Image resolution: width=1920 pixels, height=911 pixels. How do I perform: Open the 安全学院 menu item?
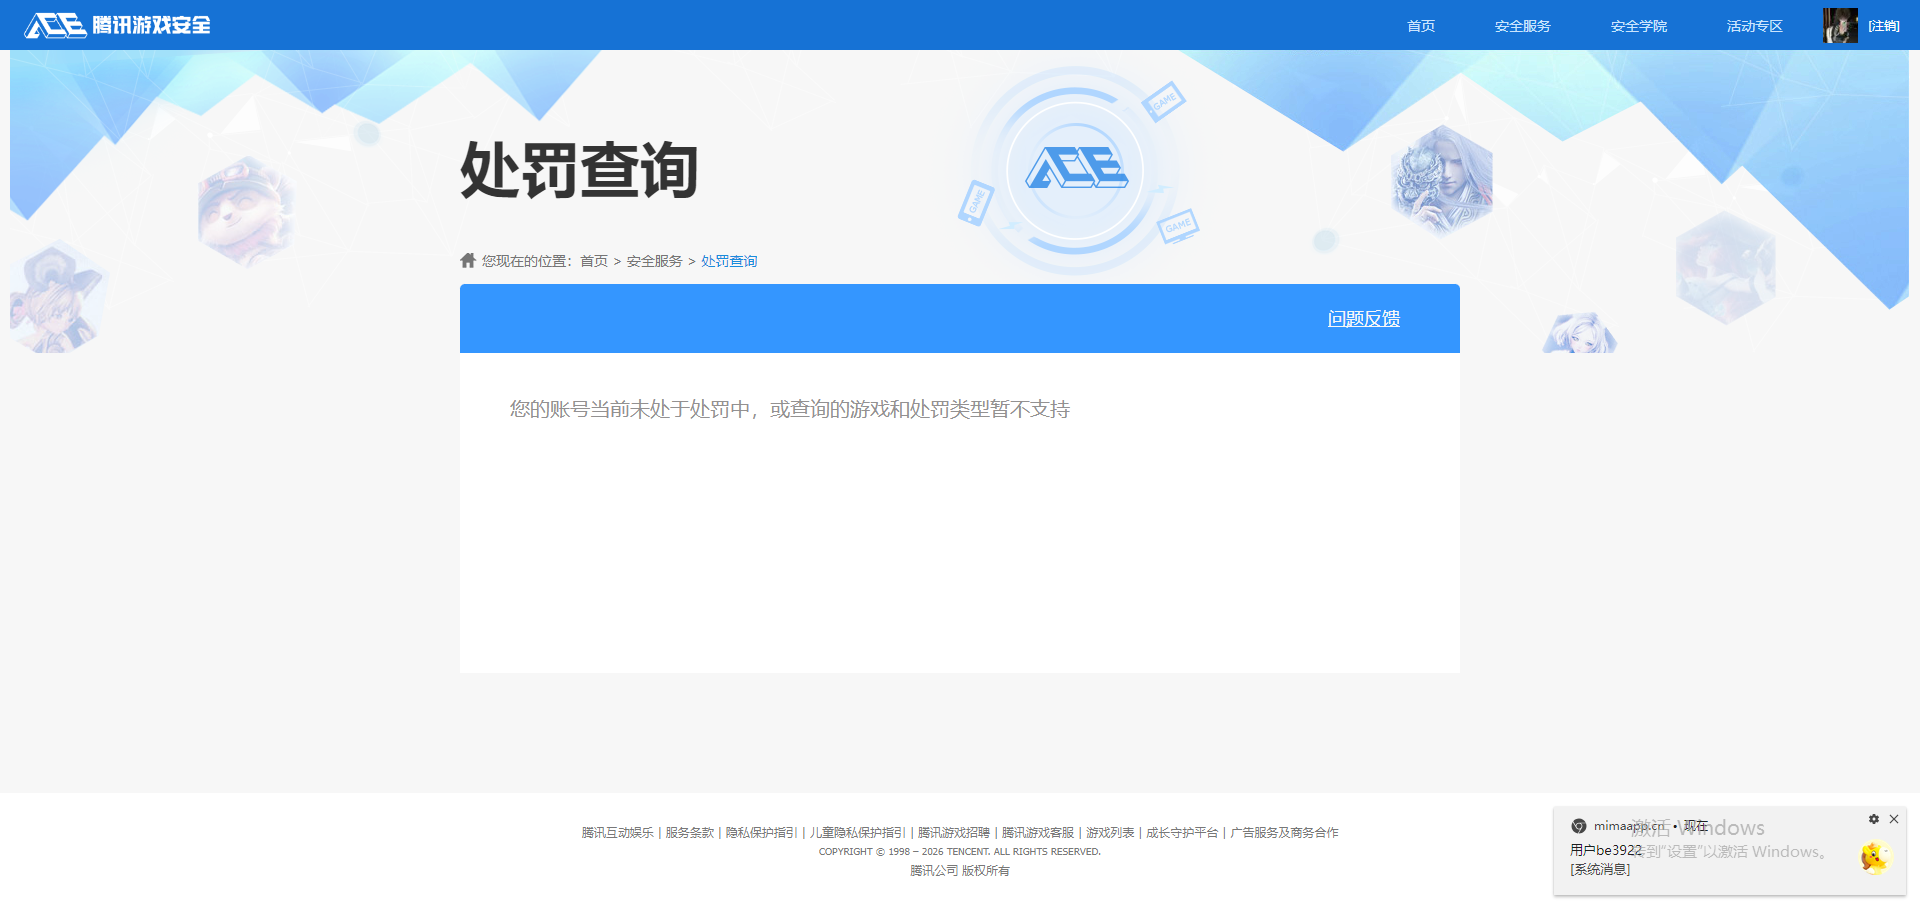(1637, 25)
